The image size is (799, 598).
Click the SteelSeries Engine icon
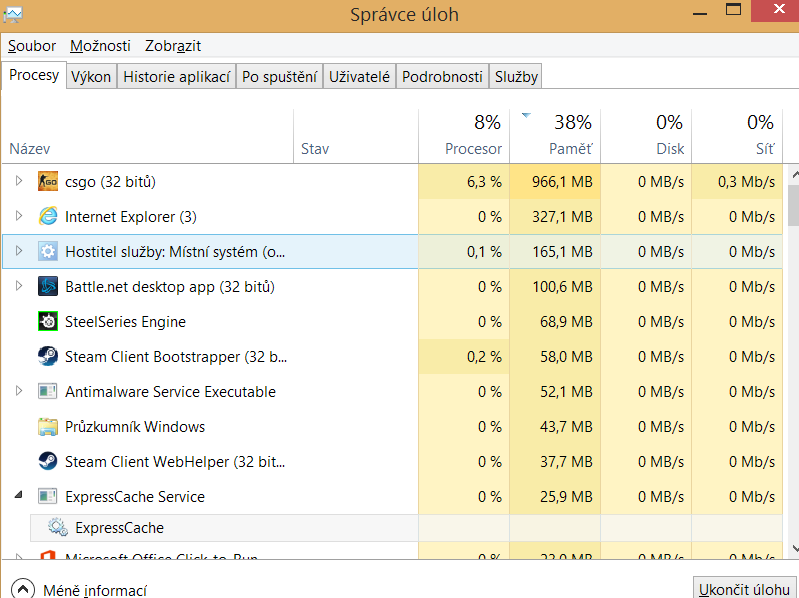[48, 322]
